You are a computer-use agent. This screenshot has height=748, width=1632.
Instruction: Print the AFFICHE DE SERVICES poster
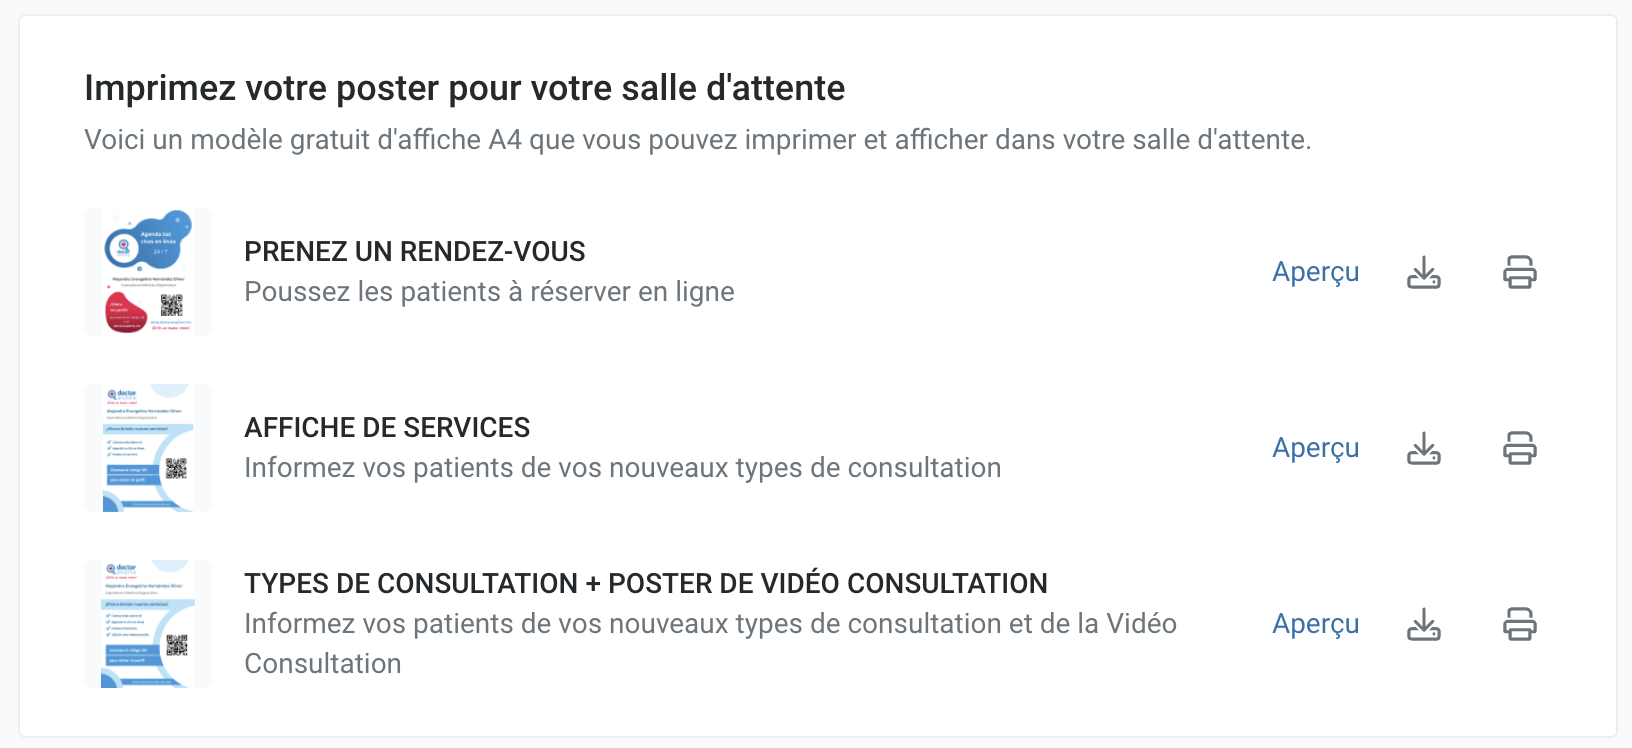(1520, 448)
